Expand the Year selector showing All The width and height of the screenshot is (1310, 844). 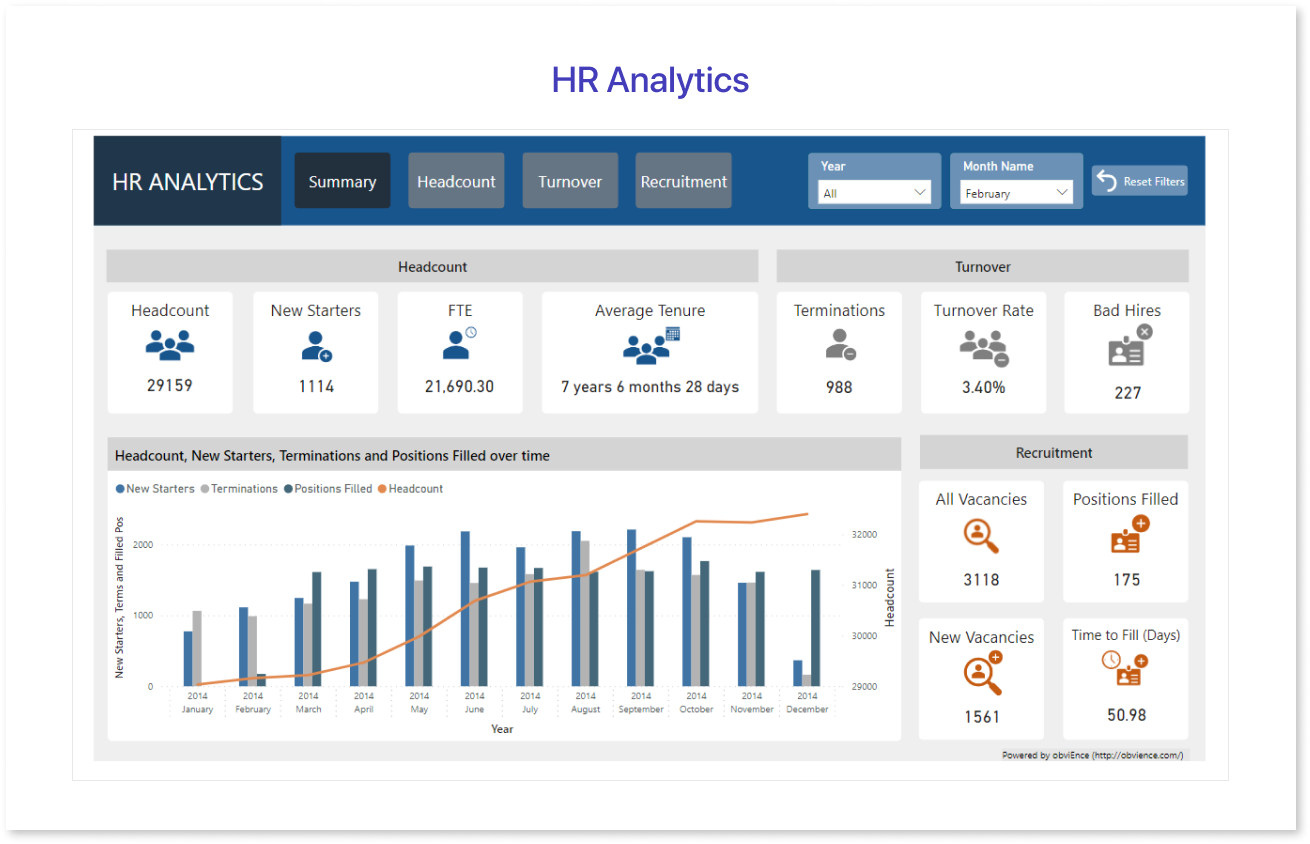point(874,191)
